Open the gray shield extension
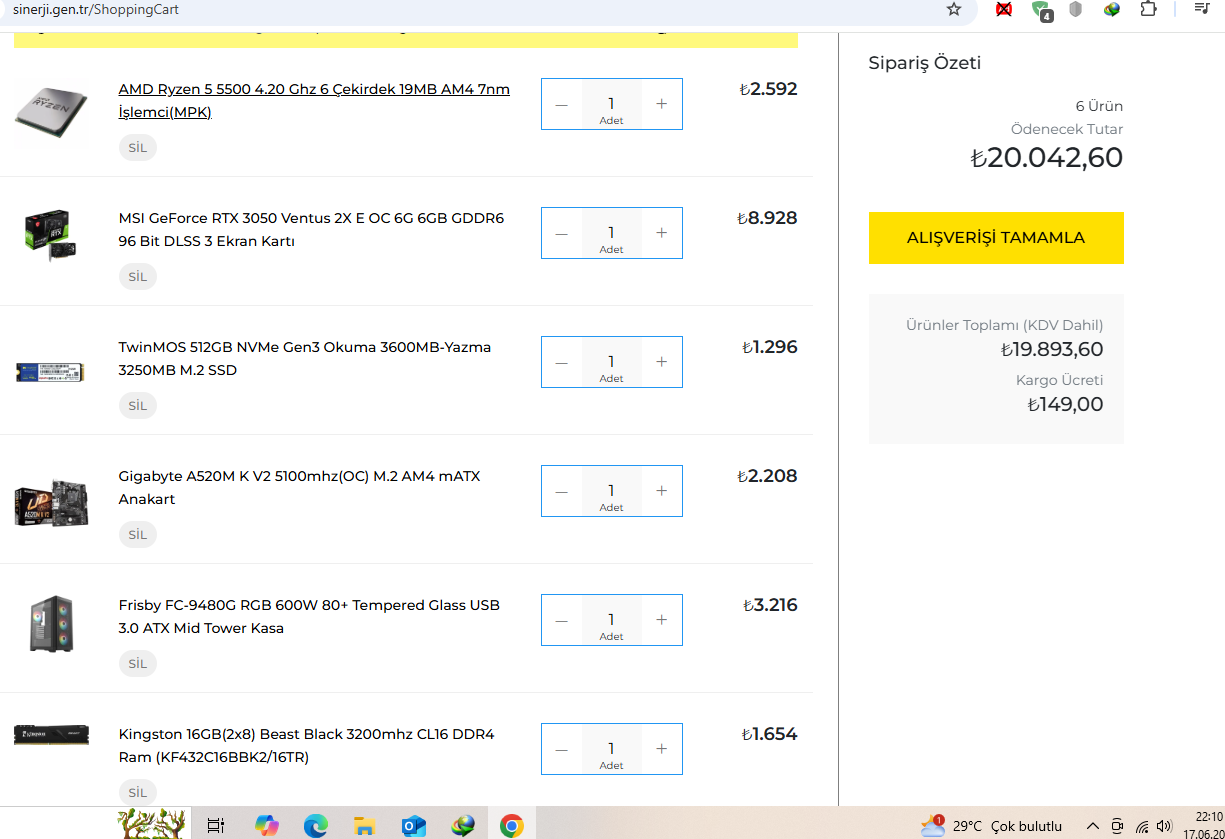 point(1076,9)
